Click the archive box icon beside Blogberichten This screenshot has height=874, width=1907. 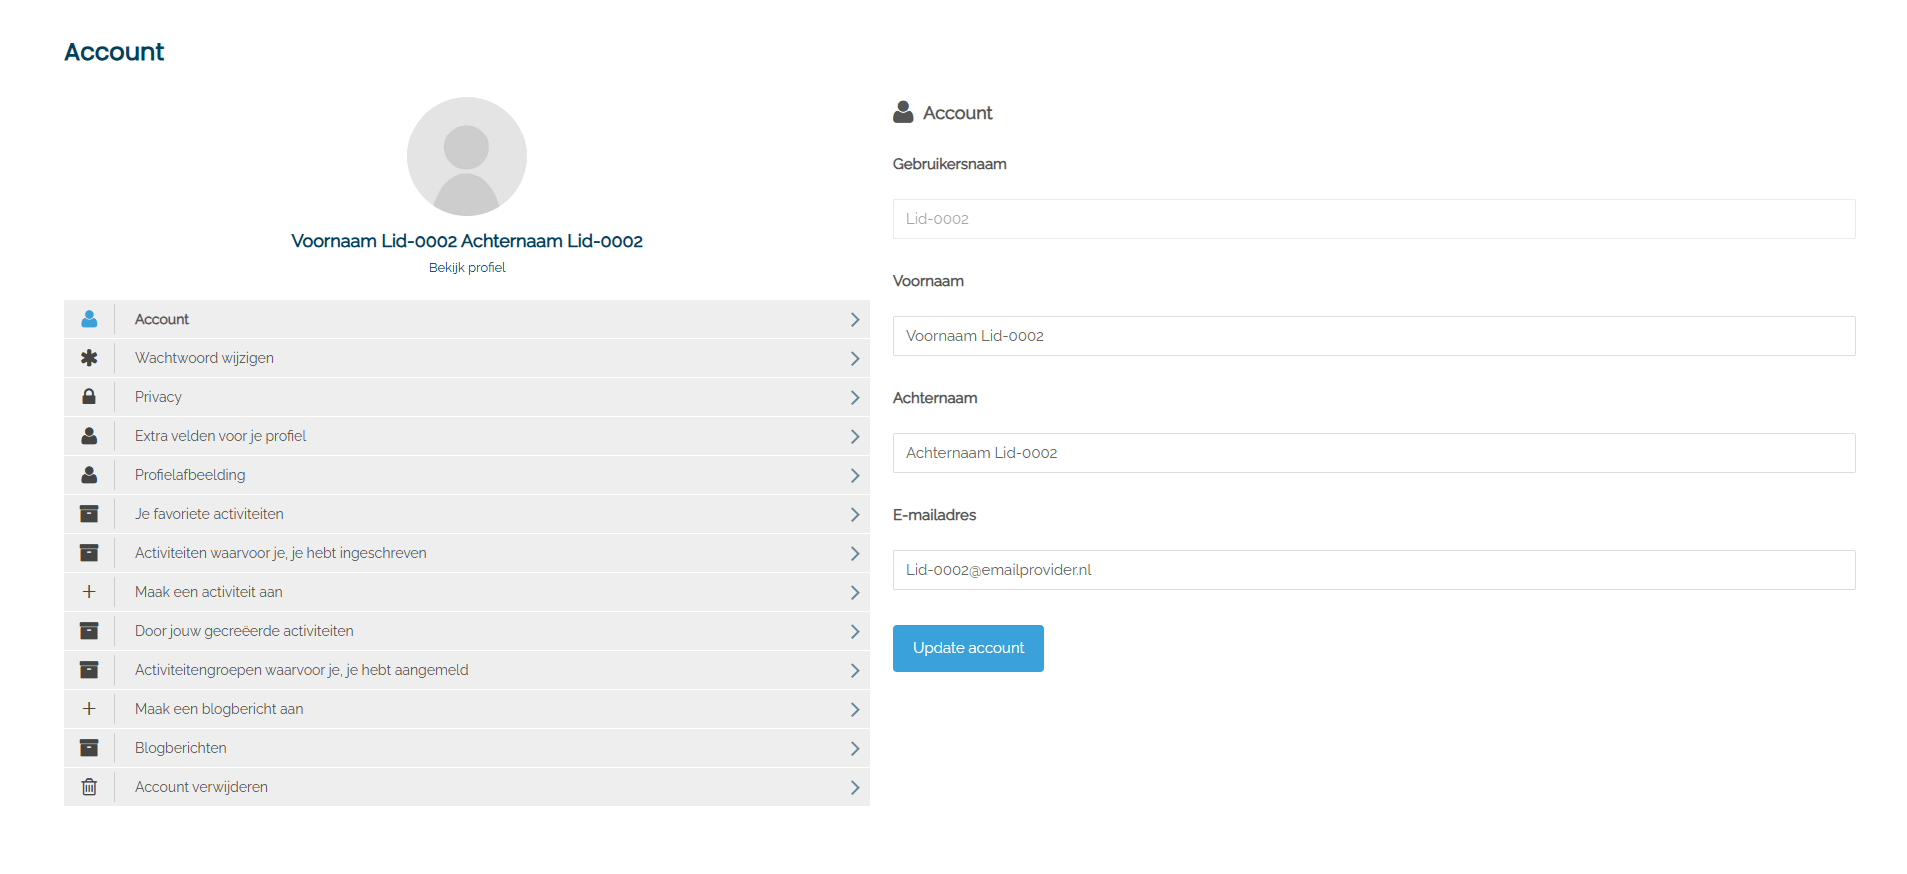click(89, 748)
